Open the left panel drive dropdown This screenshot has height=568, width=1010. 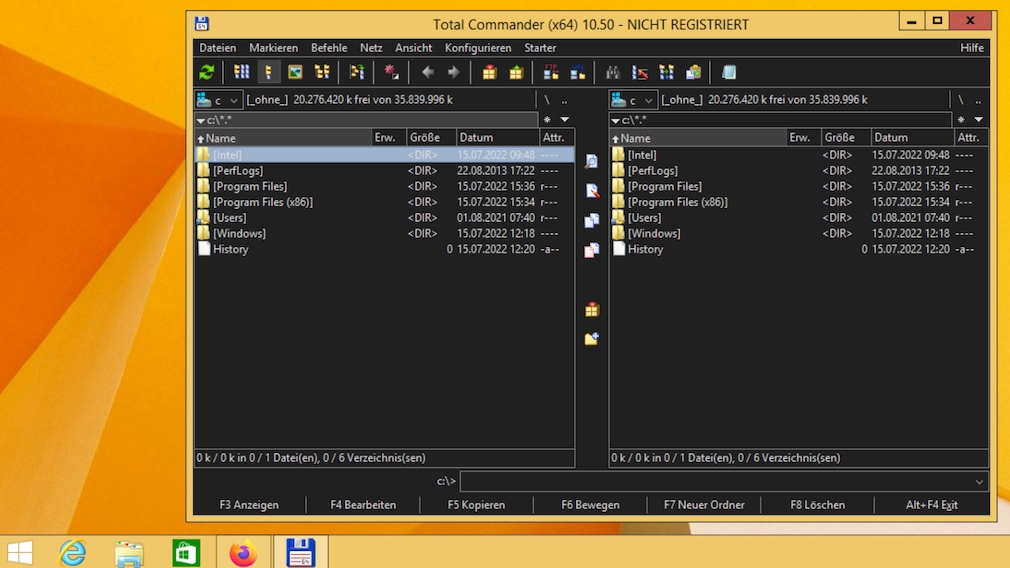click(219, 100)
